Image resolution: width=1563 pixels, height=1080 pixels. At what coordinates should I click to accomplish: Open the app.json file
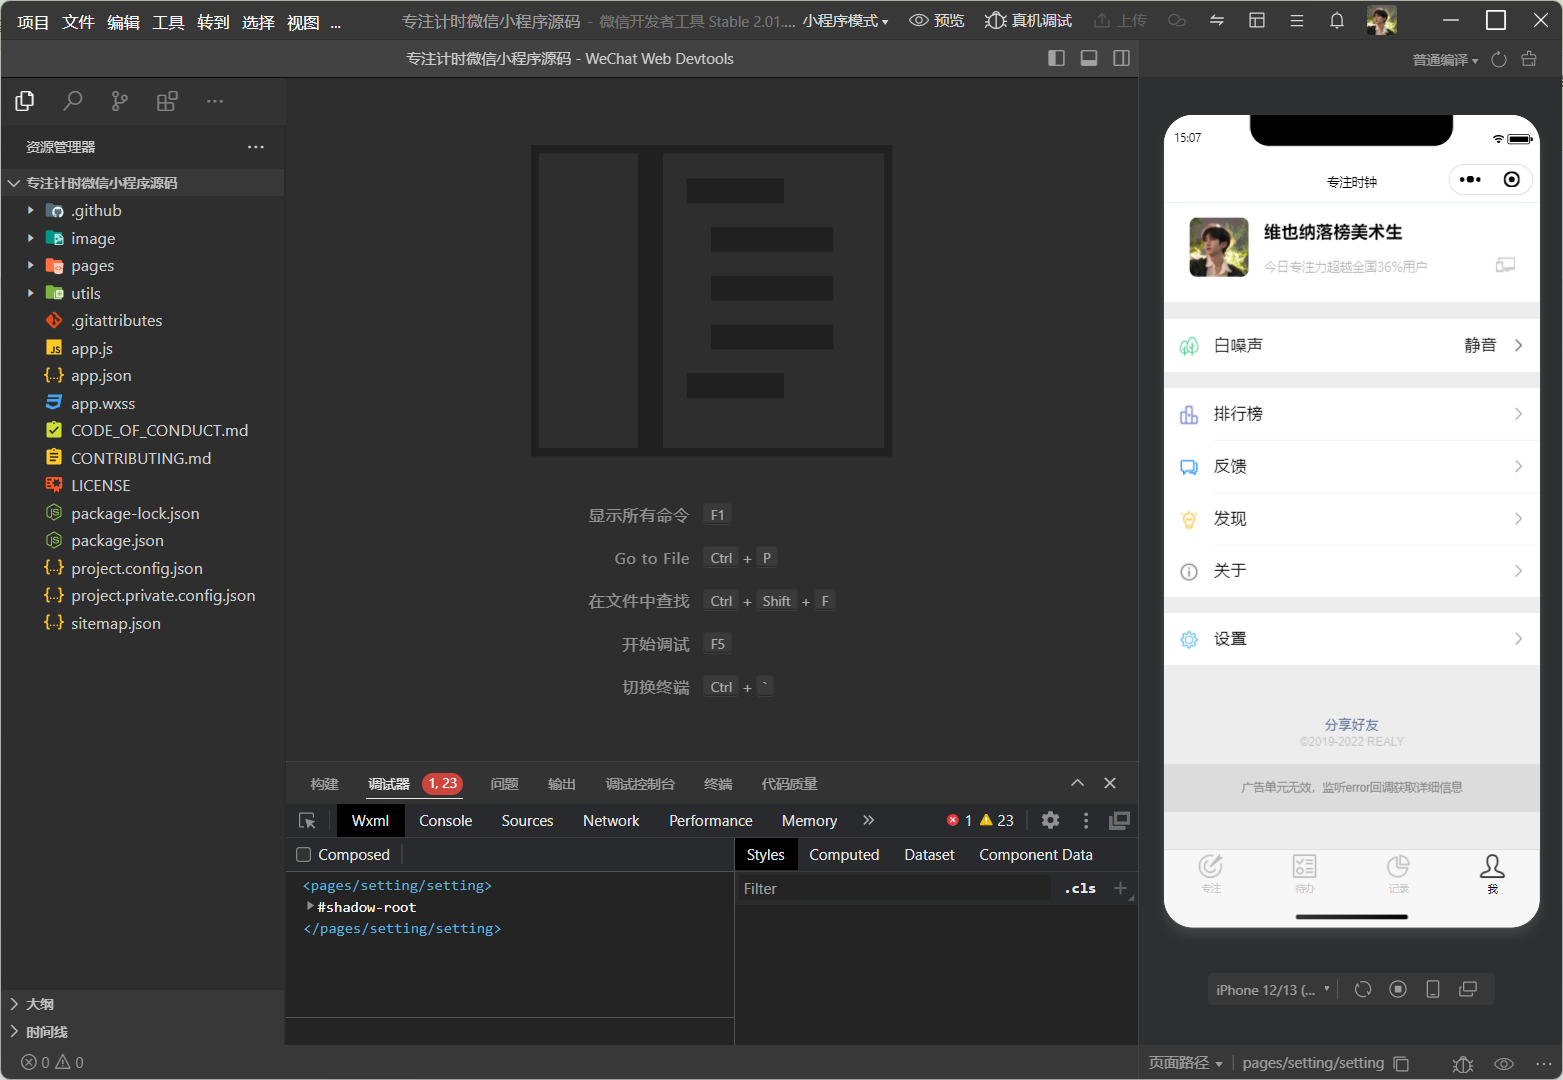pos(101,376)
